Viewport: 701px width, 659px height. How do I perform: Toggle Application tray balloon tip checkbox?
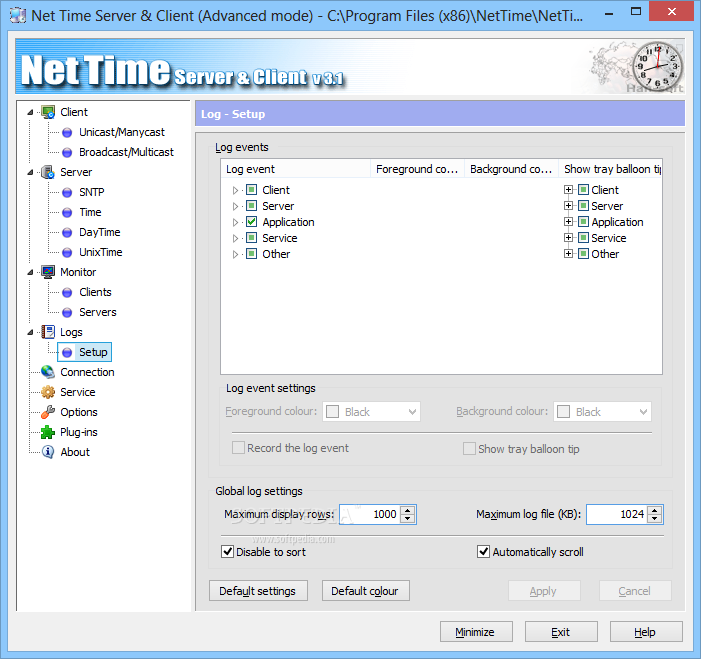coord(583,222)
